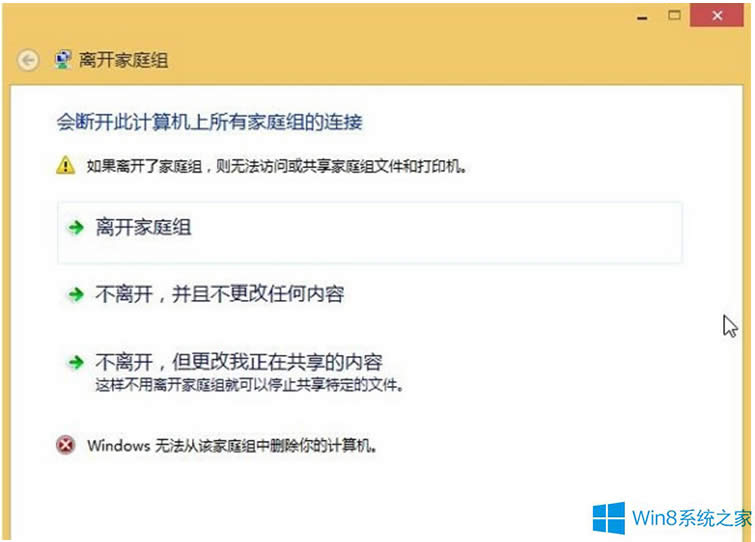This screenshot has height=542, width=755.
Task: Maximize the dialog window
Action: click(x=674, y=15)
